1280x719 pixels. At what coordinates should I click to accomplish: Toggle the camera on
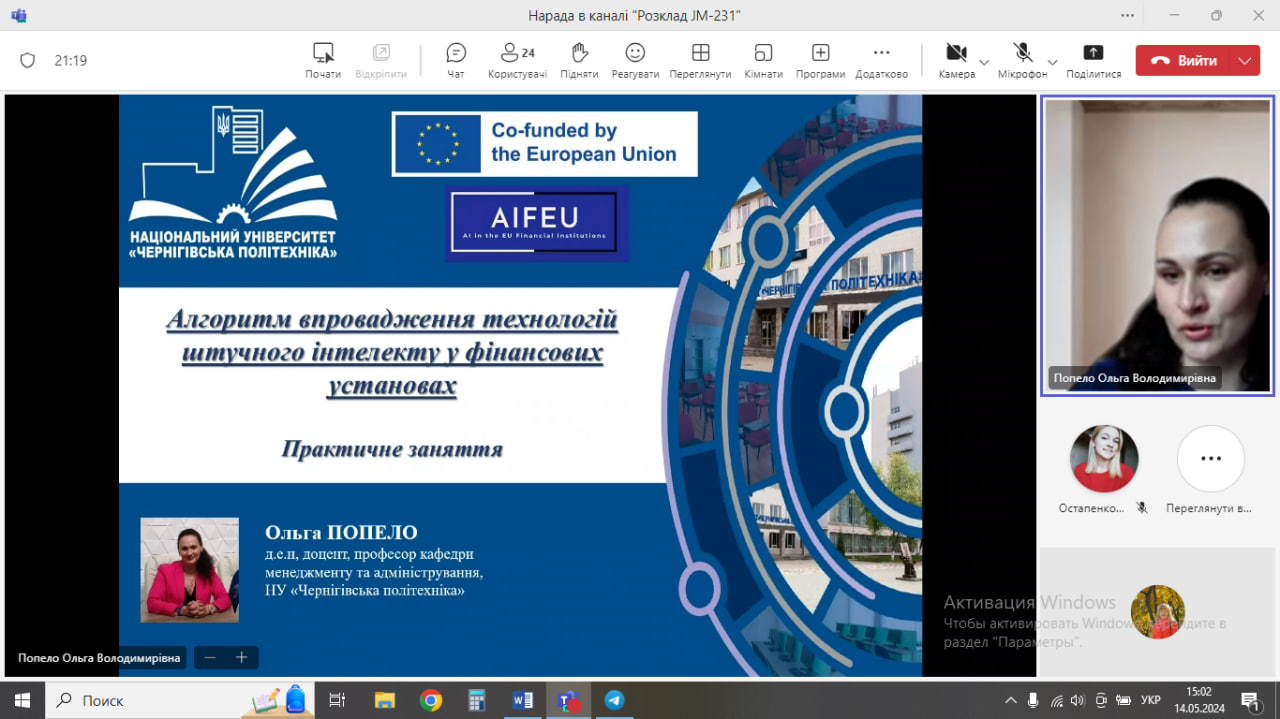point(956,60)
